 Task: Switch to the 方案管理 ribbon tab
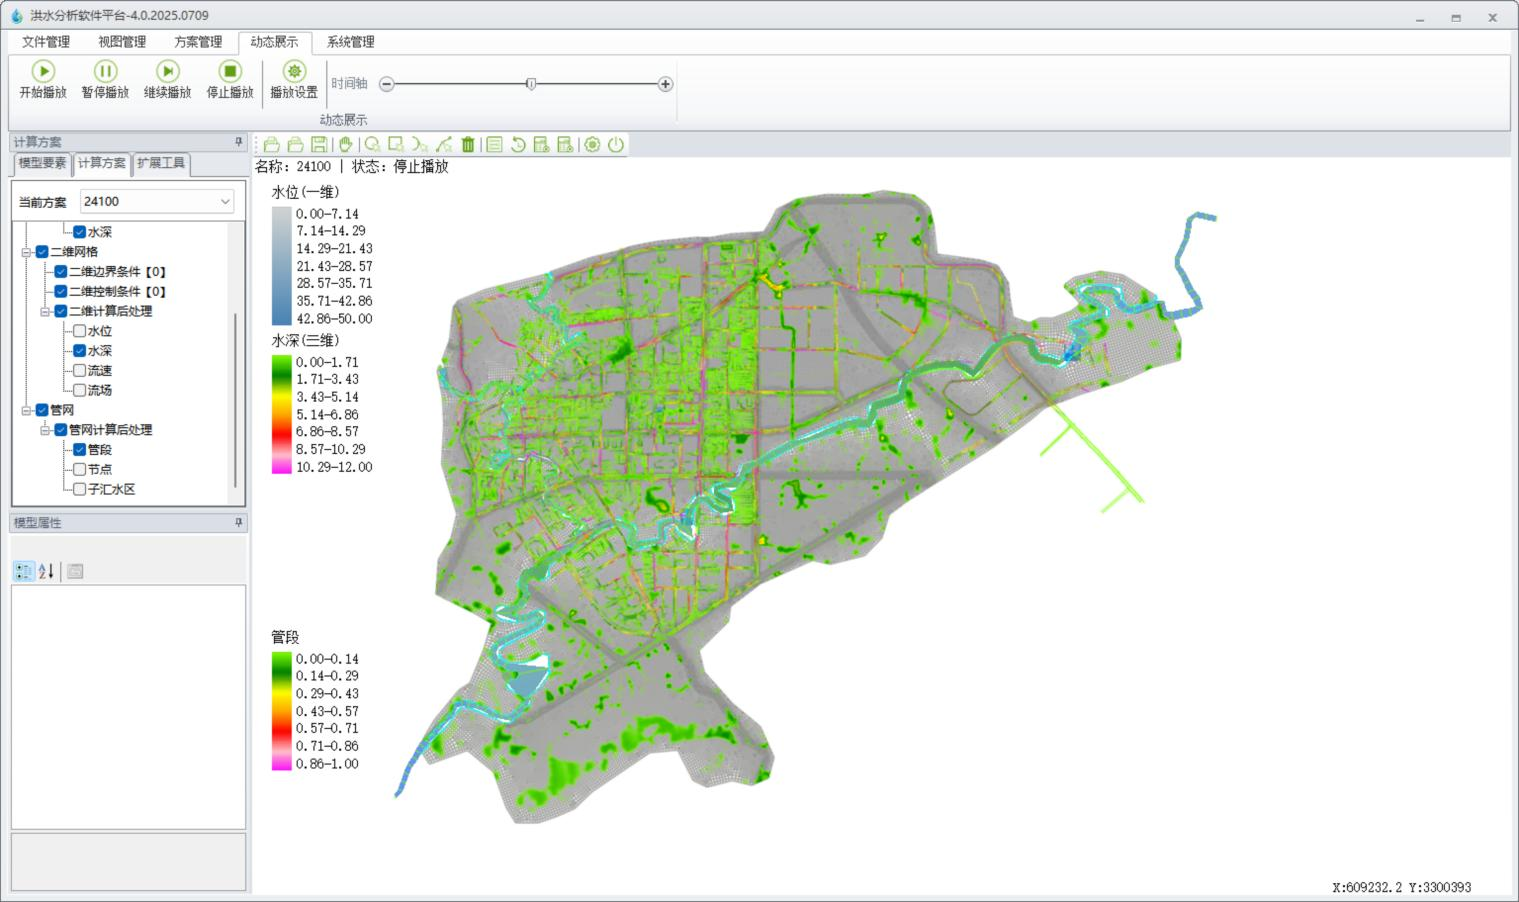click(x=198, y=42)
